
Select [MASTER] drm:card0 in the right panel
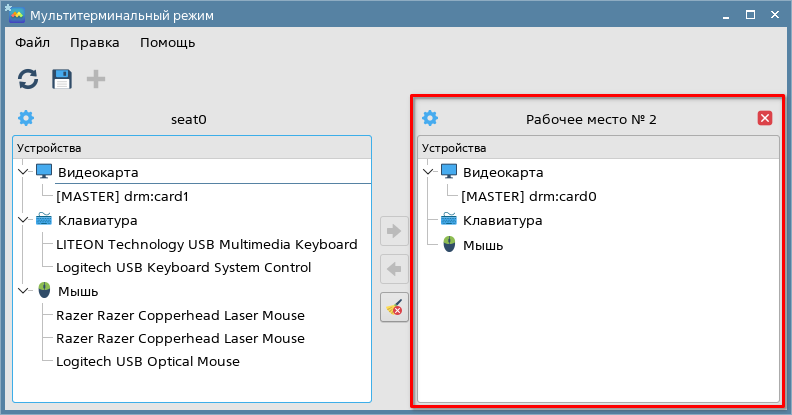pos(529,196)
